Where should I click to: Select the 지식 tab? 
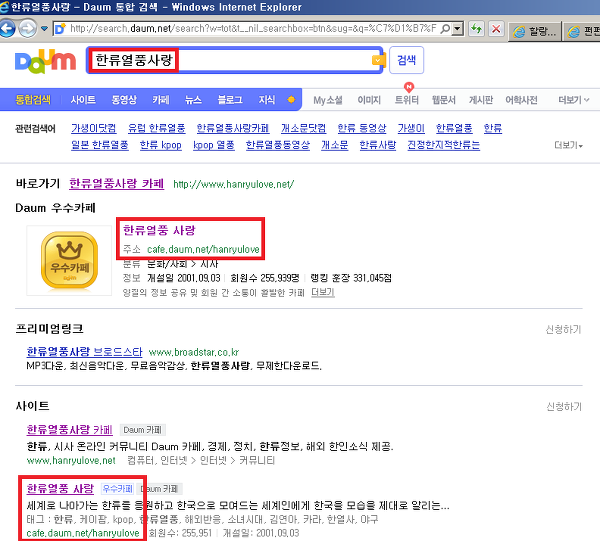(x=267, y=100)
